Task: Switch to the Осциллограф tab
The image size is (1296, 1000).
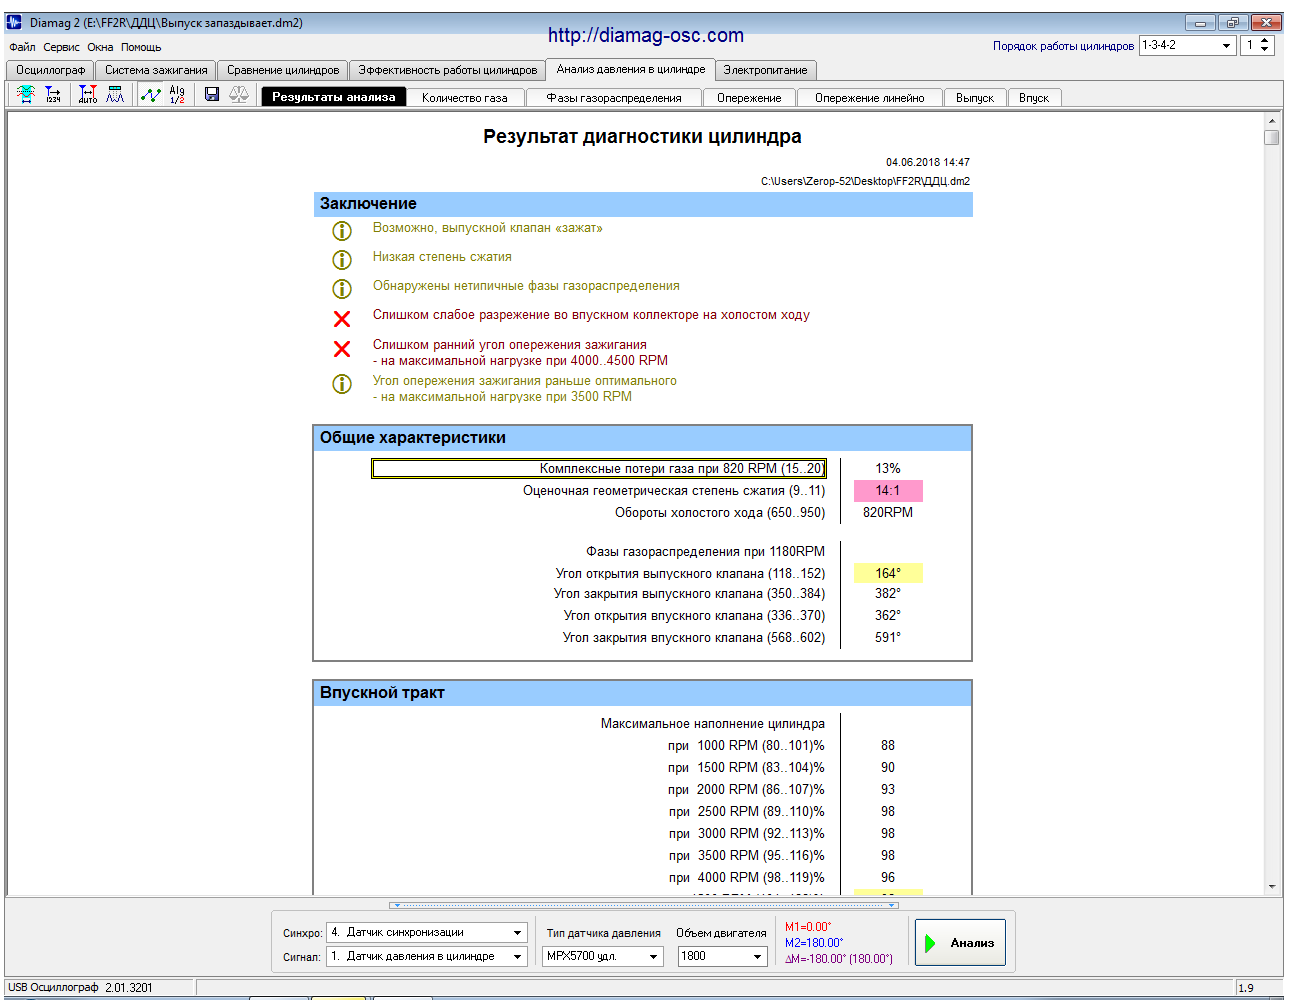Action: [51, 70]
